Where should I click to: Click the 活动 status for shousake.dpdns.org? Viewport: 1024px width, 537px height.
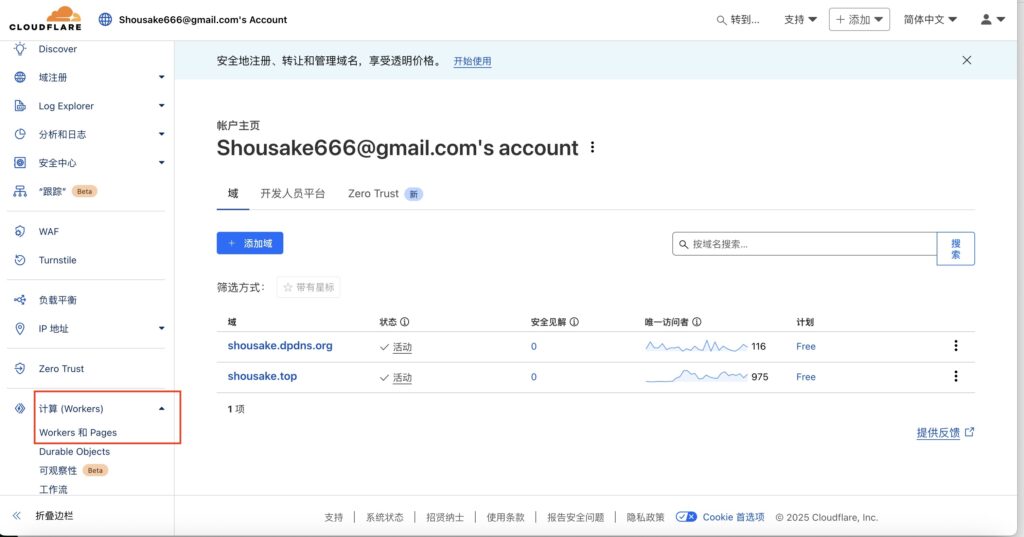pyautogui.click(x=402, y=347)
